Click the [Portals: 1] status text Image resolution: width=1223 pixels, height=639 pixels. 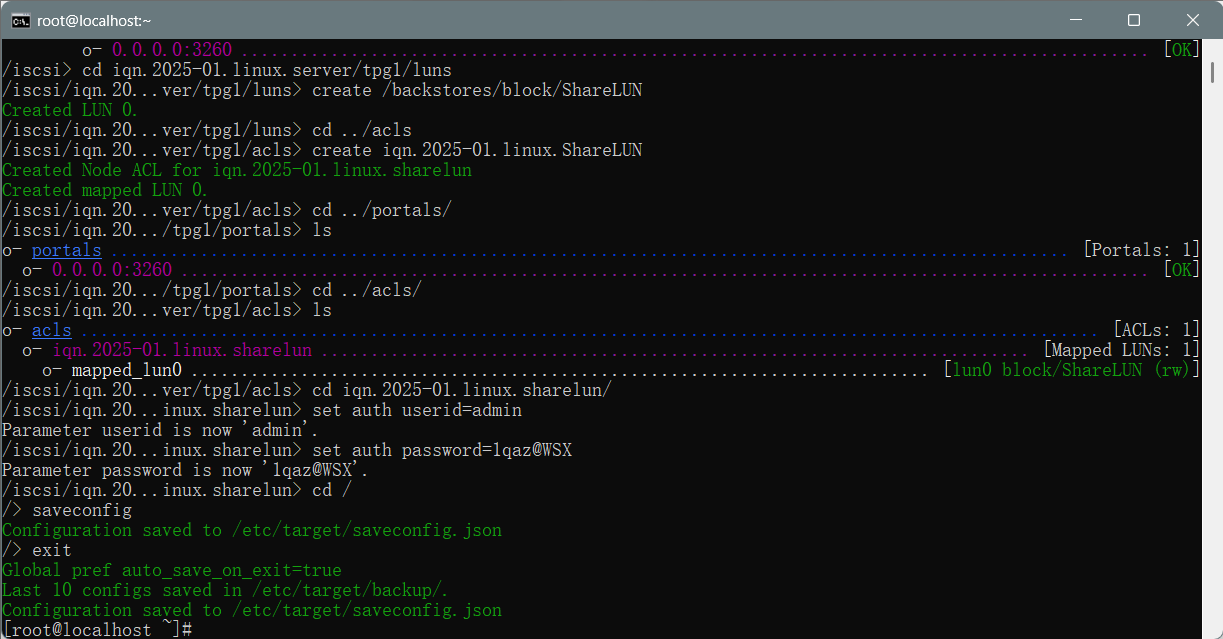click(x=1141, y=250)
